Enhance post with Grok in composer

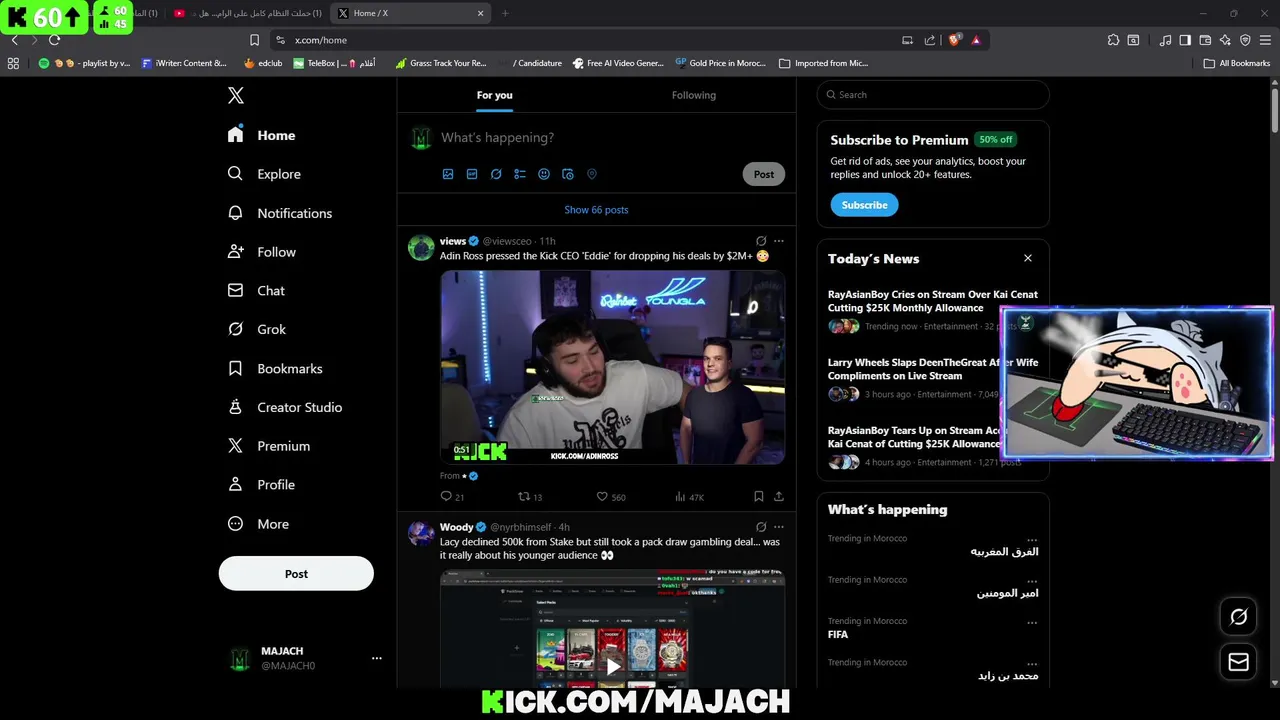point(496,174)
